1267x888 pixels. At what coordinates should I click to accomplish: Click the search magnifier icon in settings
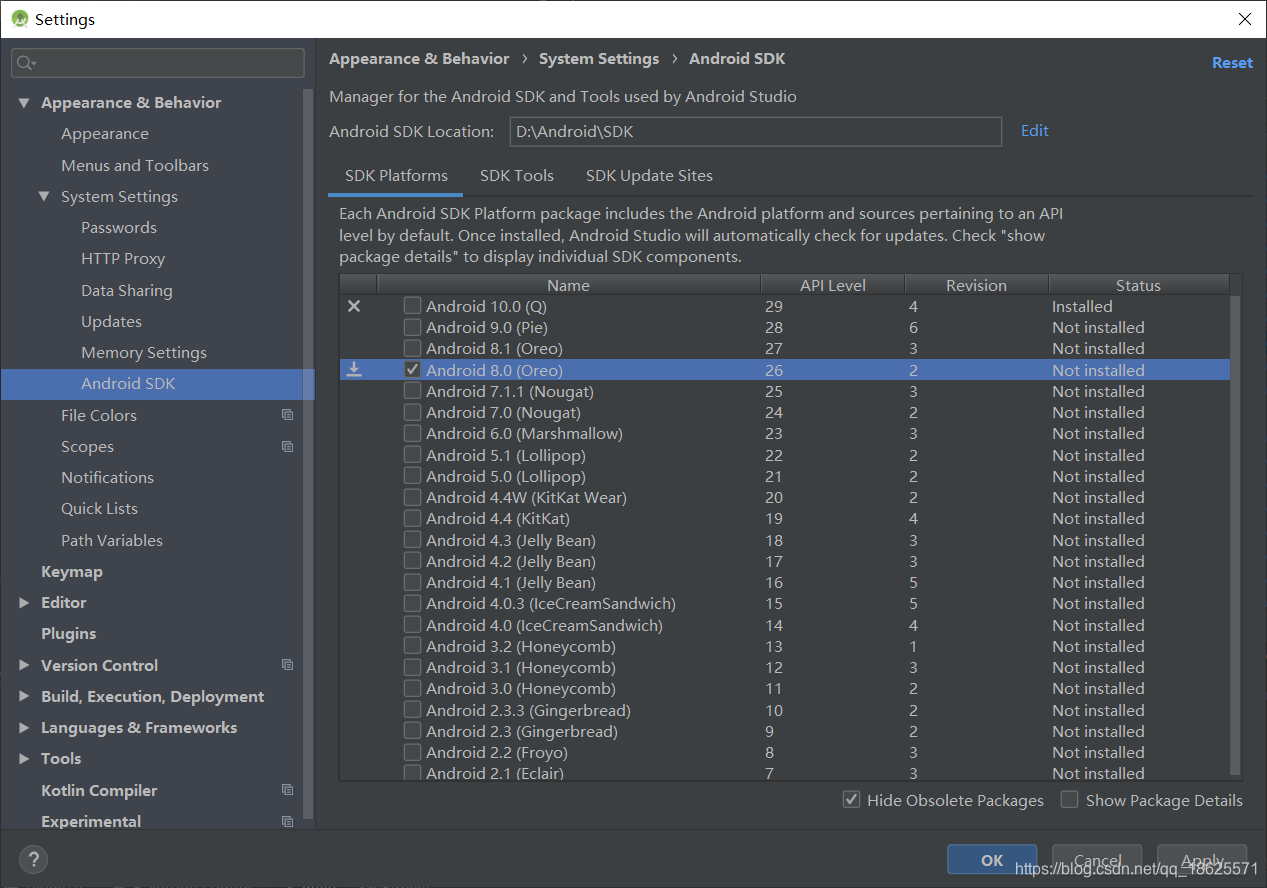24,63
